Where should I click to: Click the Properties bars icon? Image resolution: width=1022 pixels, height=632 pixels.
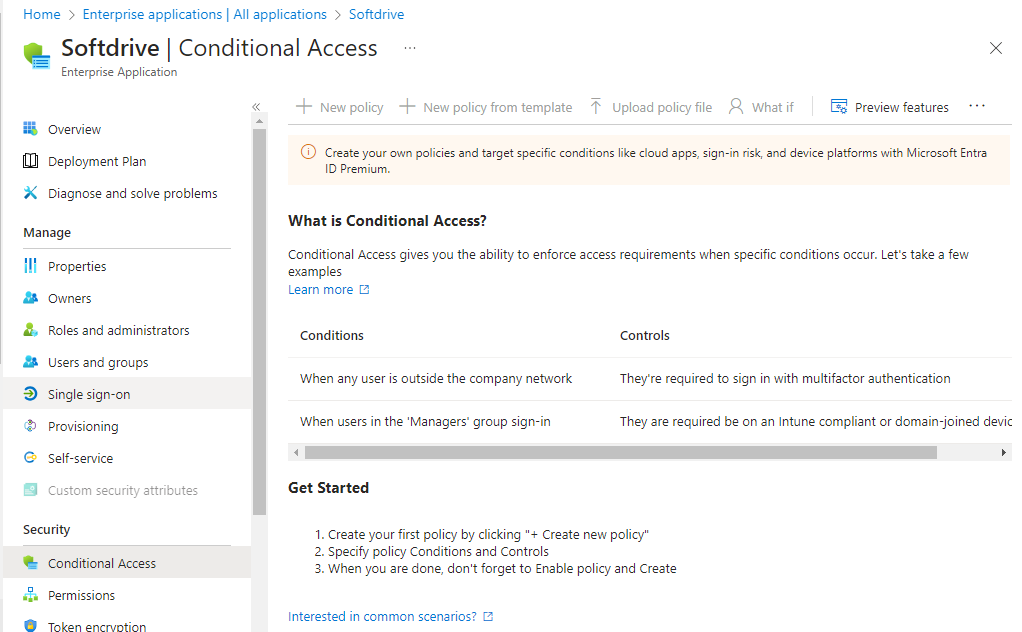[30, 265]
